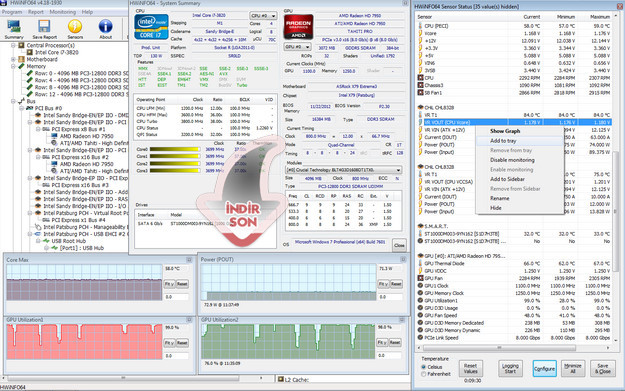Click the close icon on Core Max graph

(189, 259)
